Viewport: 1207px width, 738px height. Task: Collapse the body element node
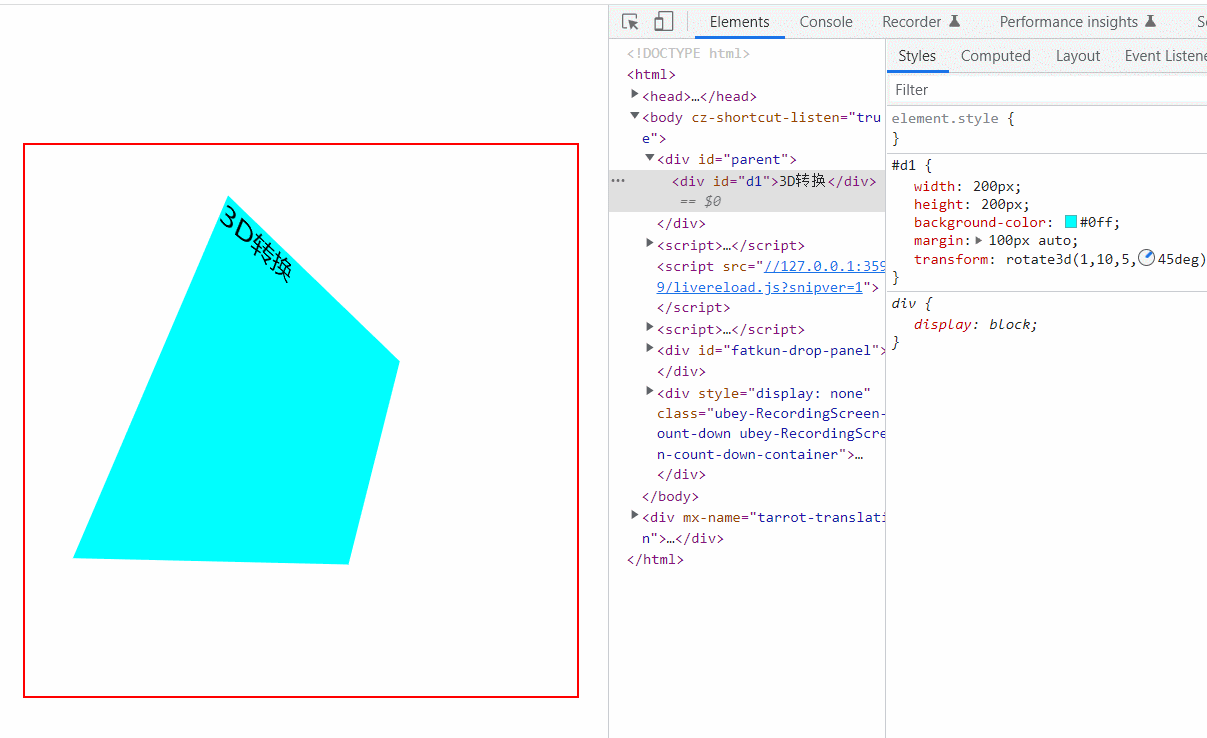coord(635,116)
